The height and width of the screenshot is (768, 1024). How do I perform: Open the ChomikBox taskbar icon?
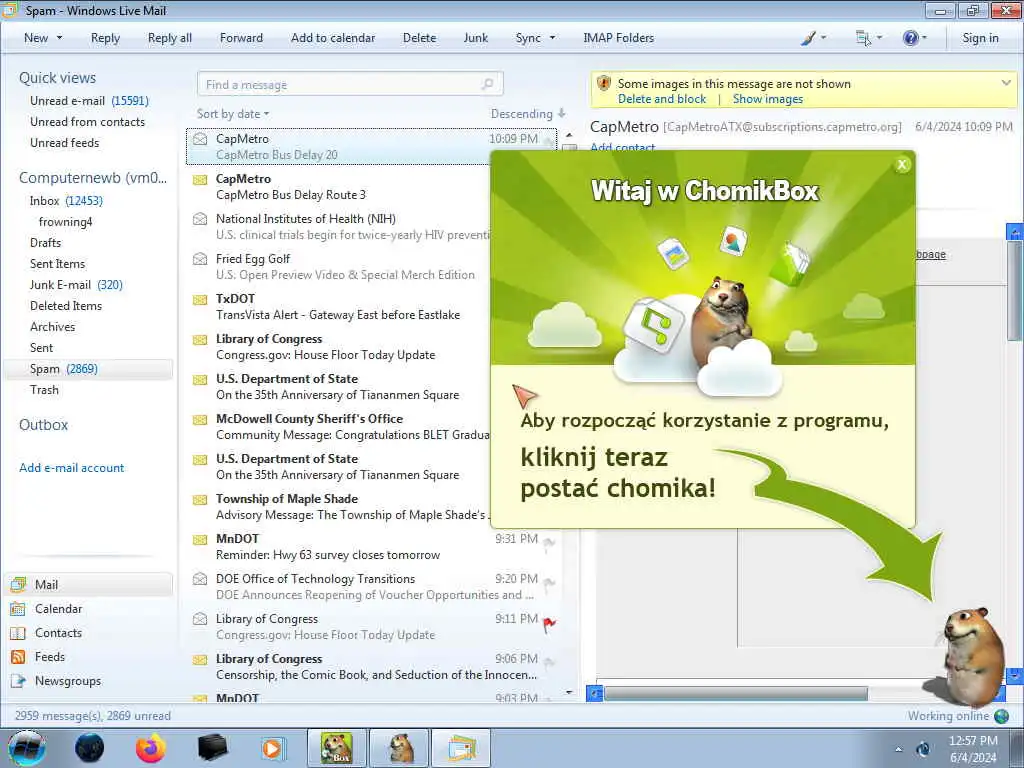pos(336,748)
